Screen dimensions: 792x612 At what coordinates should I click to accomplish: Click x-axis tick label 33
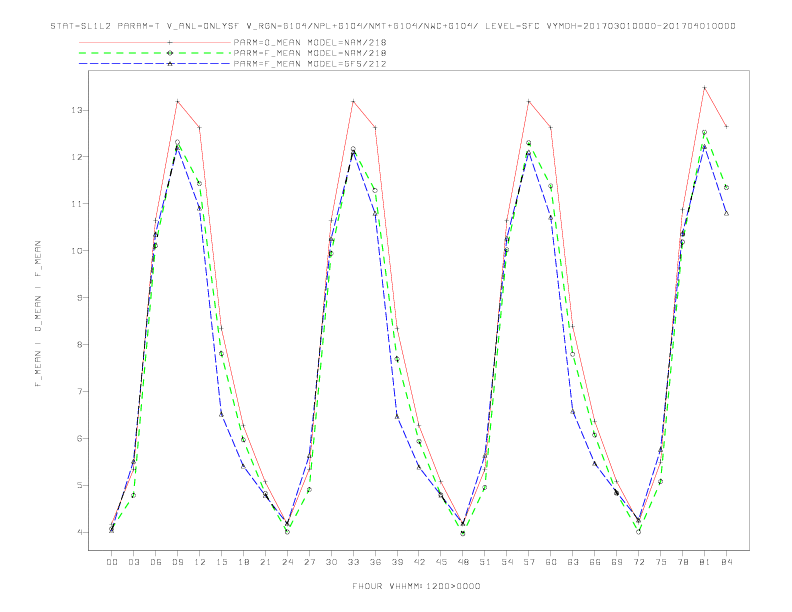click(353, 562)
